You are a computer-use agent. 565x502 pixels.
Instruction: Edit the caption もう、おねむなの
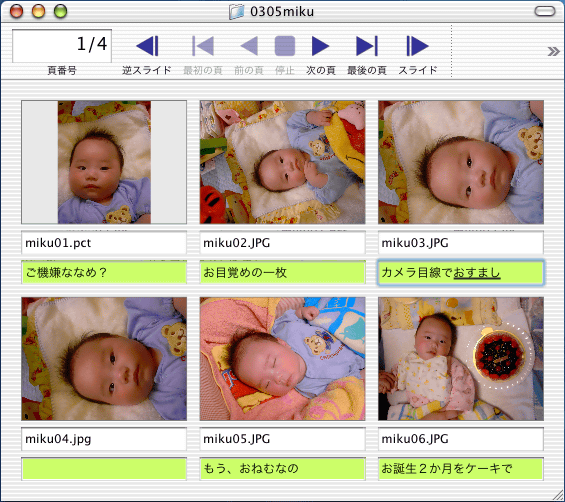pyautogui.click(x=282, y=468)
